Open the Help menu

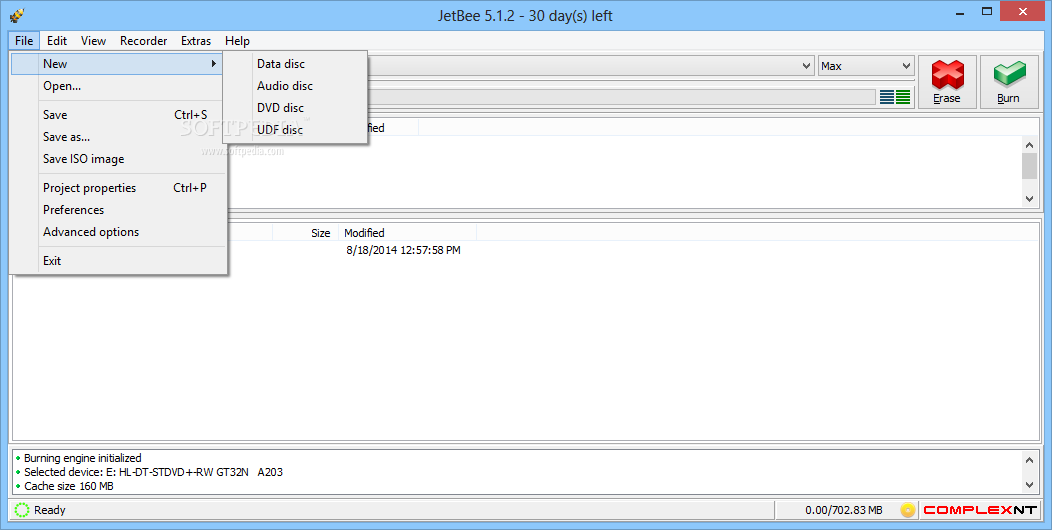[x=238, y=41]
